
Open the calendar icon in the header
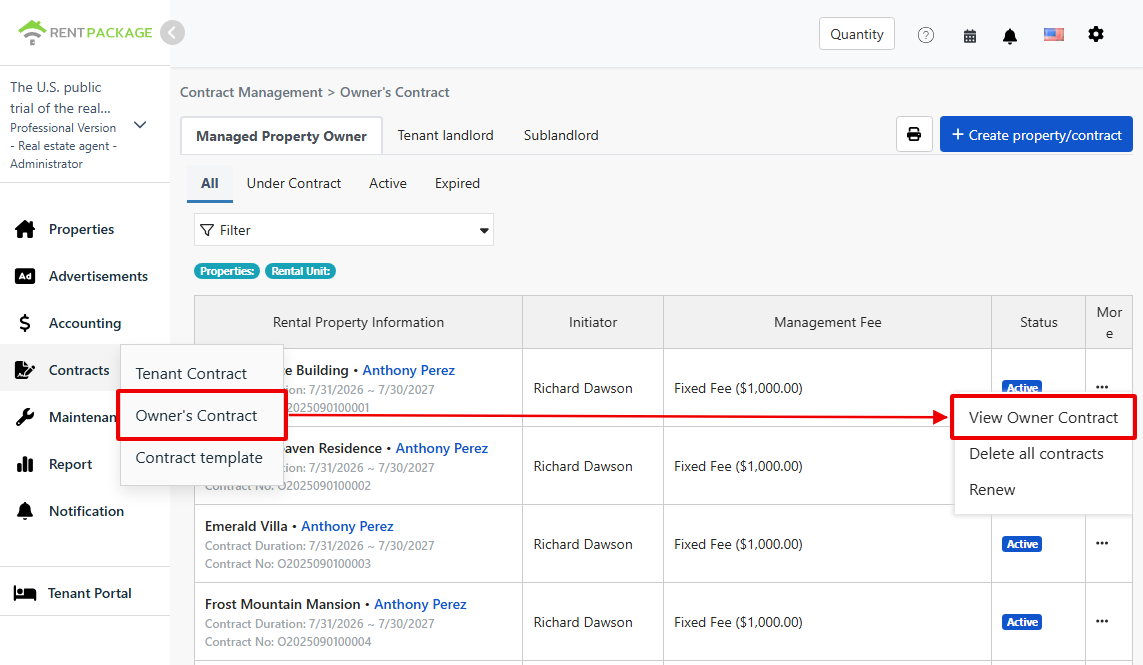tap(970, 36)
